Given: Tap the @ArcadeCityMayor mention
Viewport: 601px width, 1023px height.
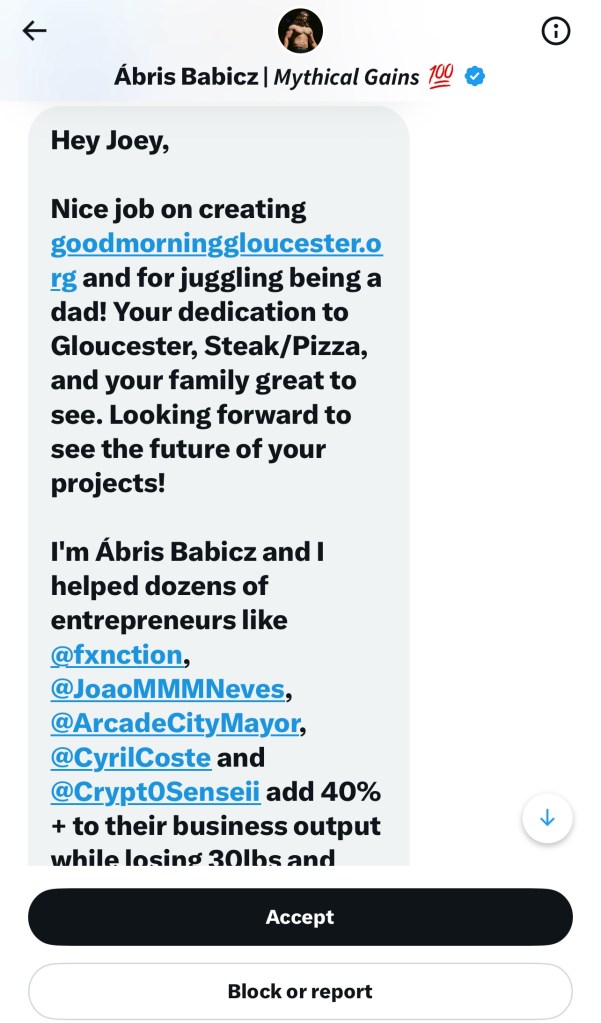Looking at the screenshot, I should pos(175,723).
